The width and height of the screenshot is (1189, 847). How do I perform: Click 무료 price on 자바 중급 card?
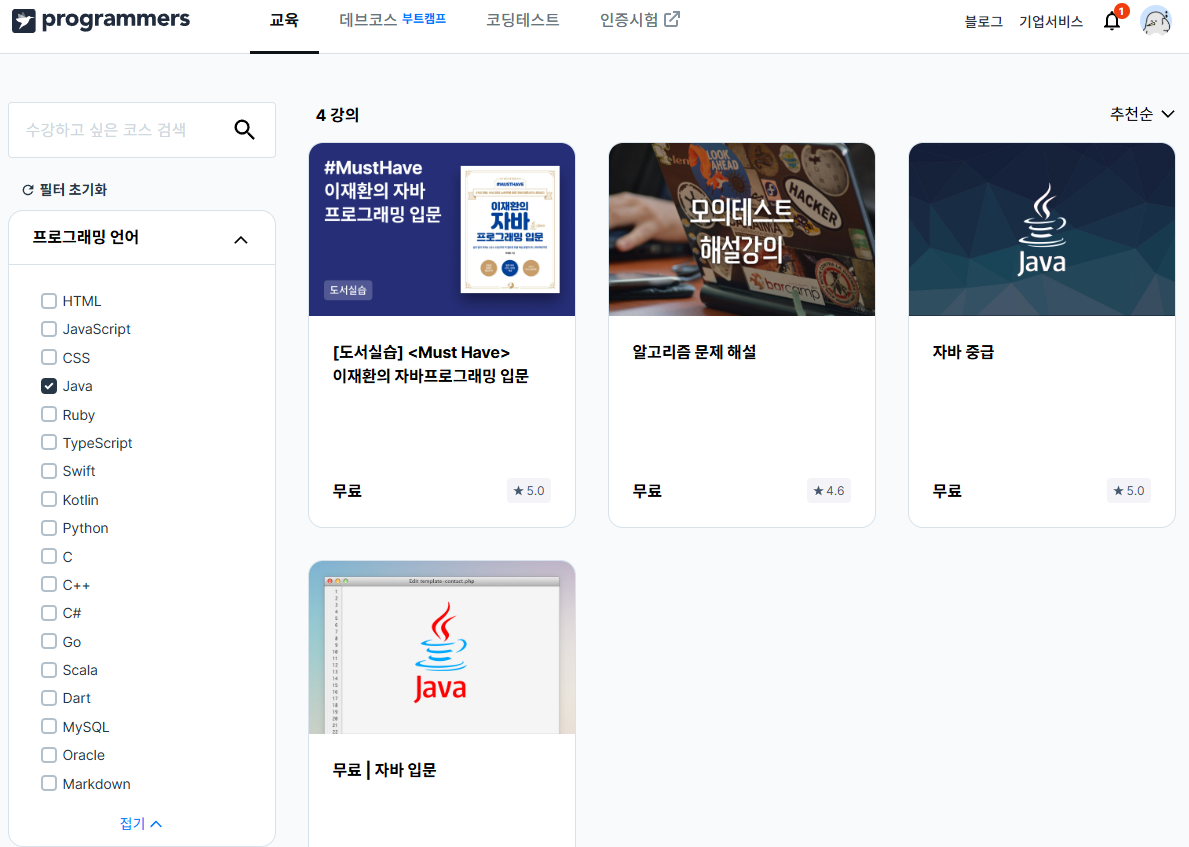947,491
